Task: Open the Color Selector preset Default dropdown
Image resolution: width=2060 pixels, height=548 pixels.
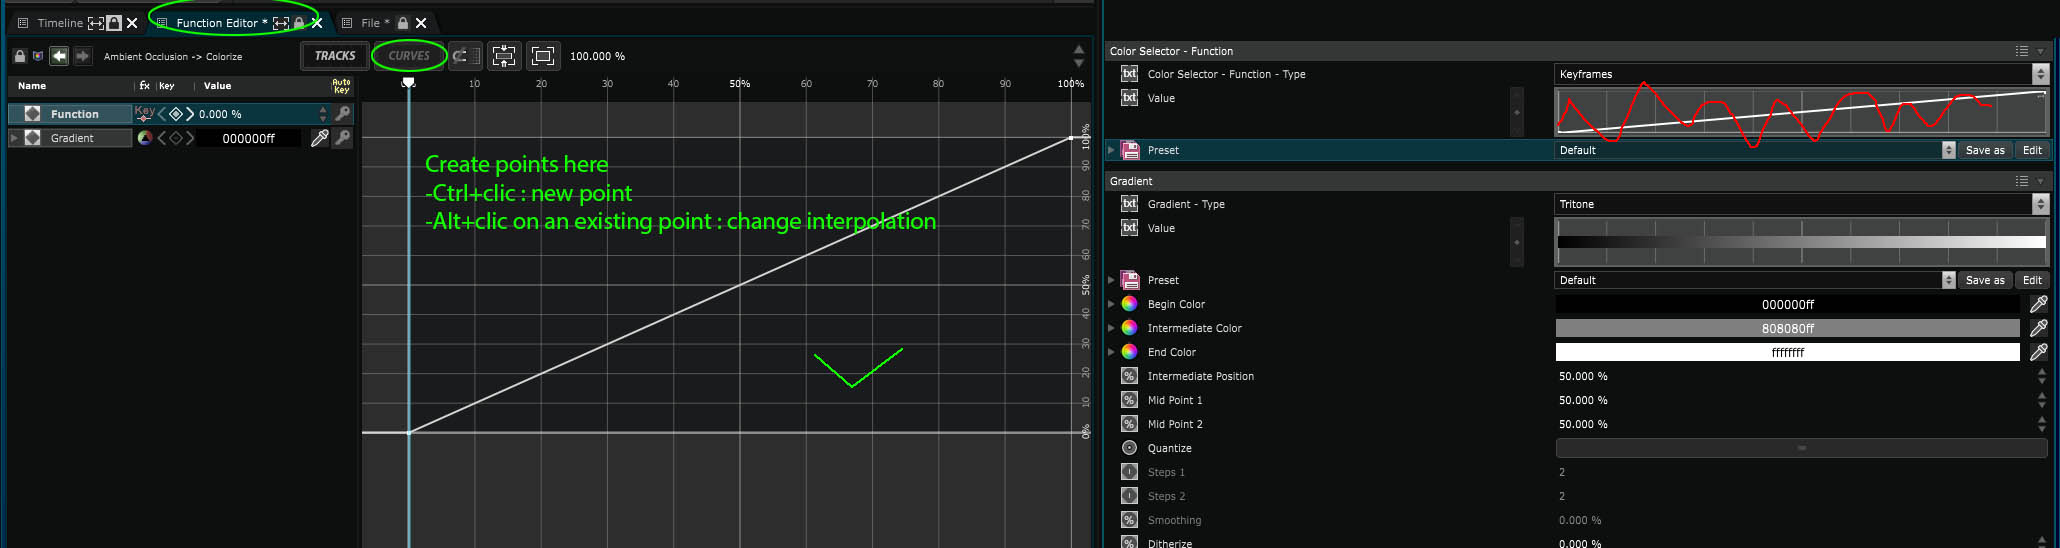Action: [x=1755, y=150]
